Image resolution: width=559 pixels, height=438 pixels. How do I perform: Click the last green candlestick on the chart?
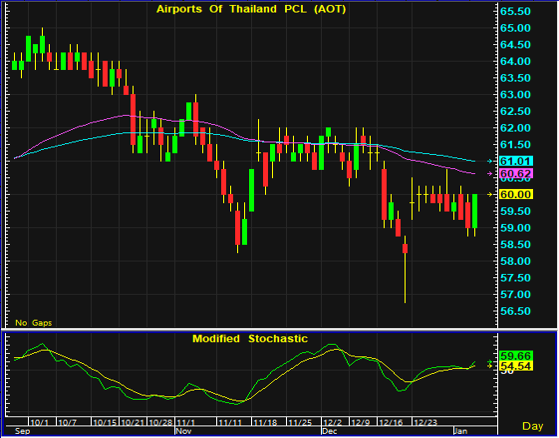click(x=475, y=211)
